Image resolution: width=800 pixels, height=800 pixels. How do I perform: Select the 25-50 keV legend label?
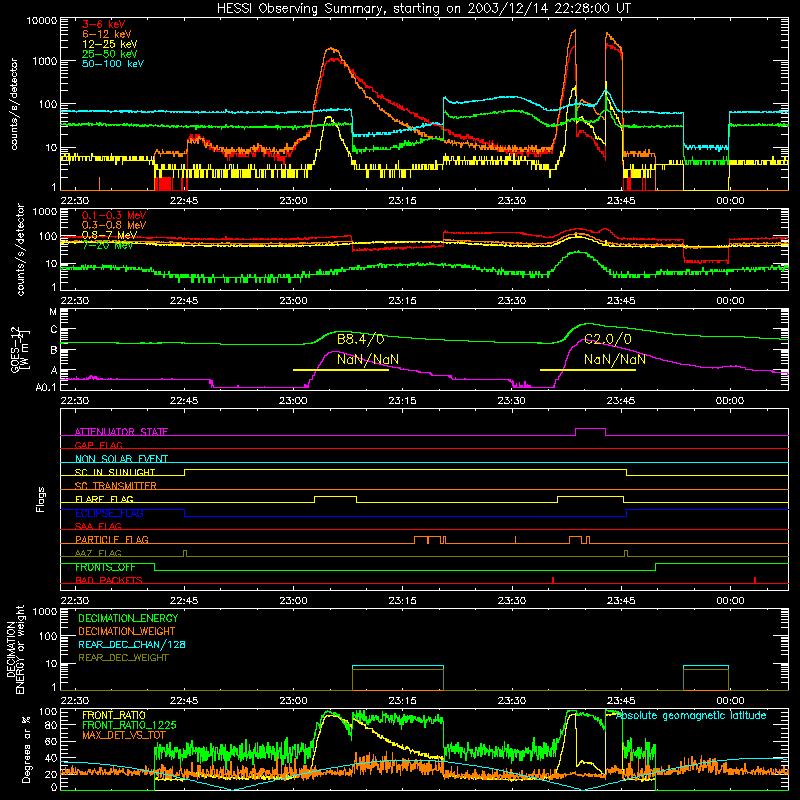pos(110,54)
